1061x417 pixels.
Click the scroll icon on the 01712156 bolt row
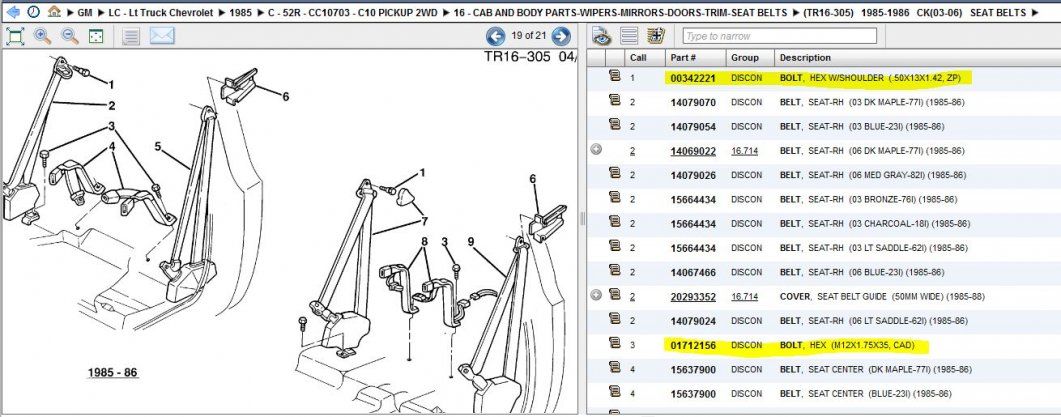614,344
